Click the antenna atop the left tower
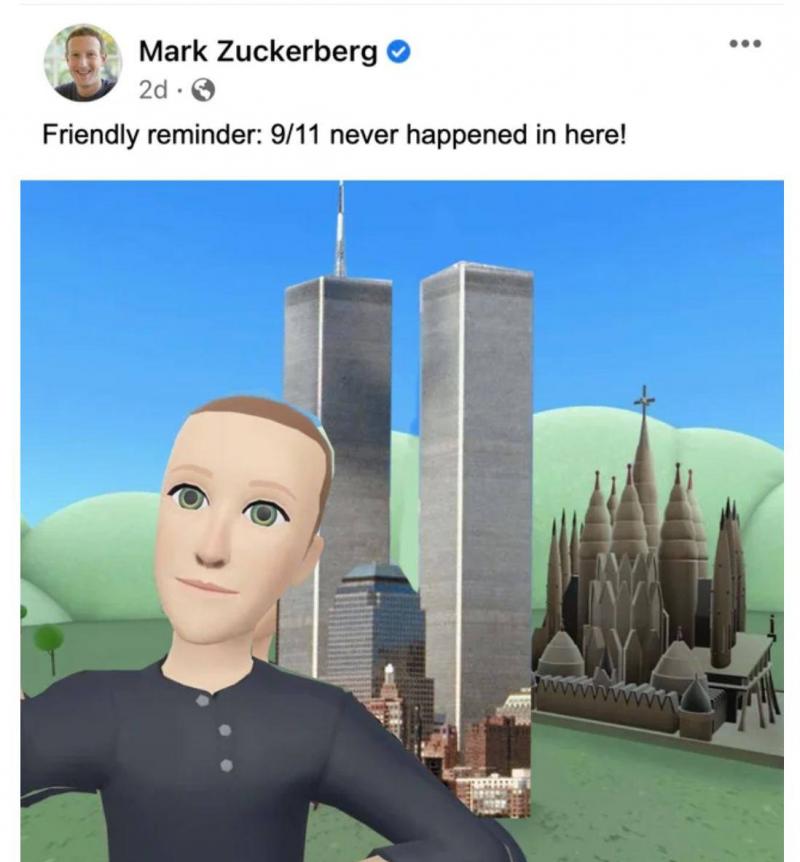 point(340,229)
